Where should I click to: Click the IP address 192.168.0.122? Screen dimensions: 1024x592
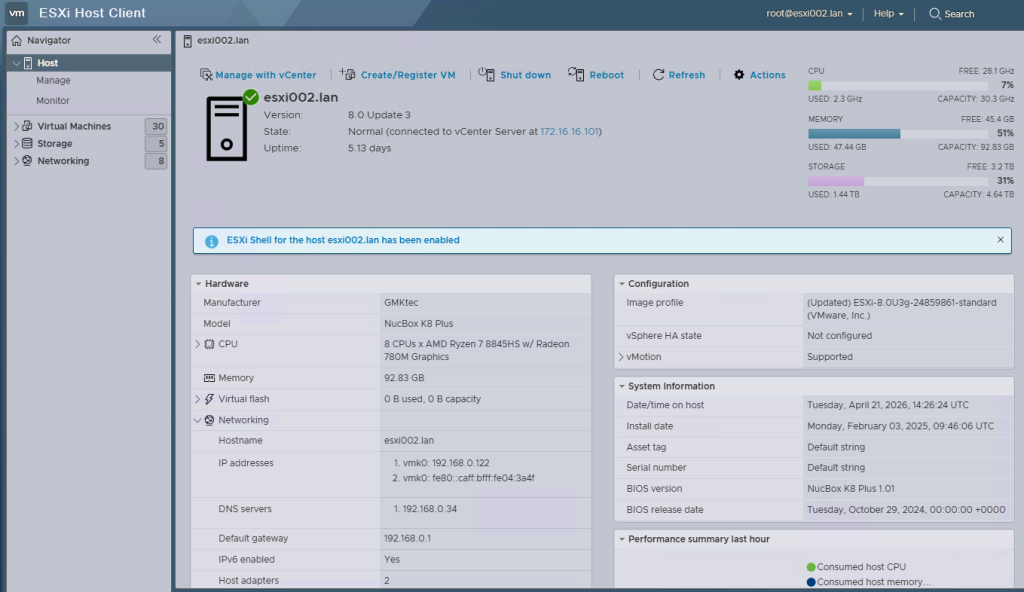pyautogui.click(x=460, y=463)
